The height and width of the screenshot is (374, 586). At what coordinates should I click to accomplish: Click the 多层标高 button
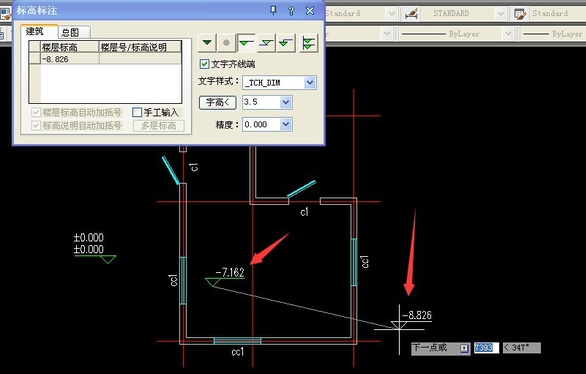158,126
